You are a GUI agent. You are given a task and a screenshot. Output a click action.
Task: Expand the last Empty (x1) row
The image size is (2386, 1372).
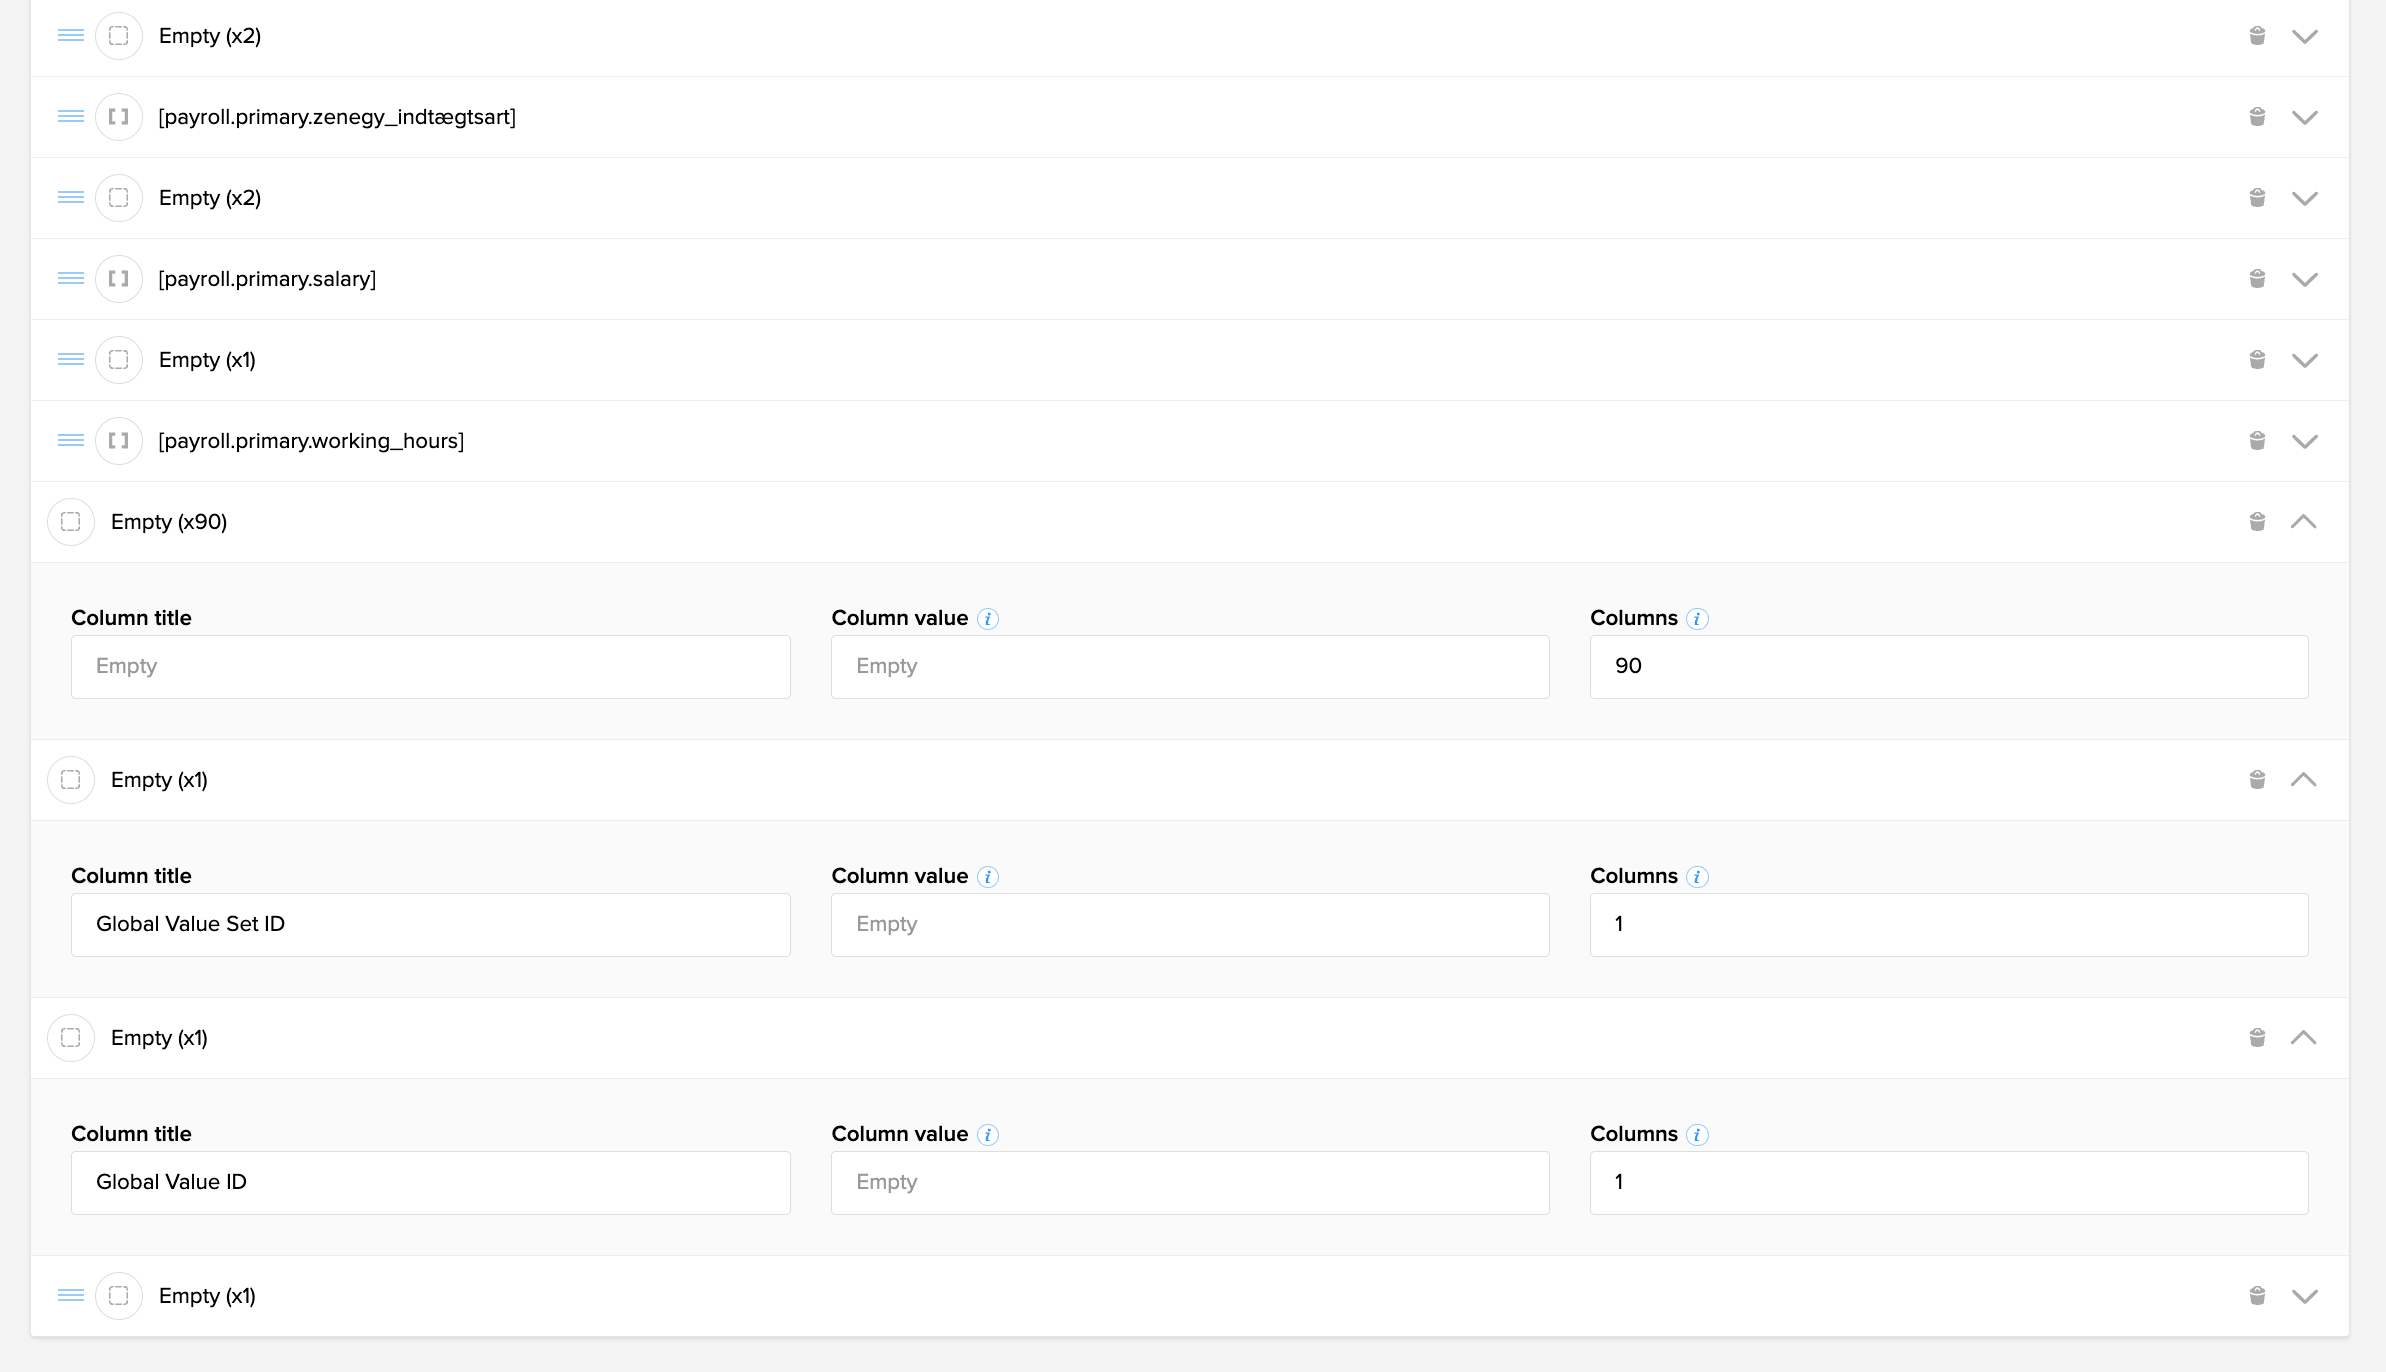pyautogui.click(x=2304, y=1296)
